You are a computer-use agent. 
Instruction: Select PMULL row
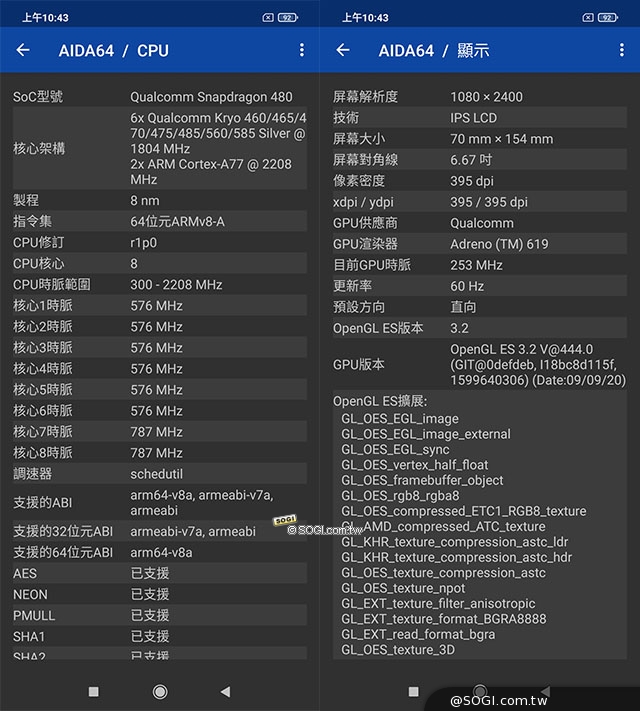coord(160,615)
